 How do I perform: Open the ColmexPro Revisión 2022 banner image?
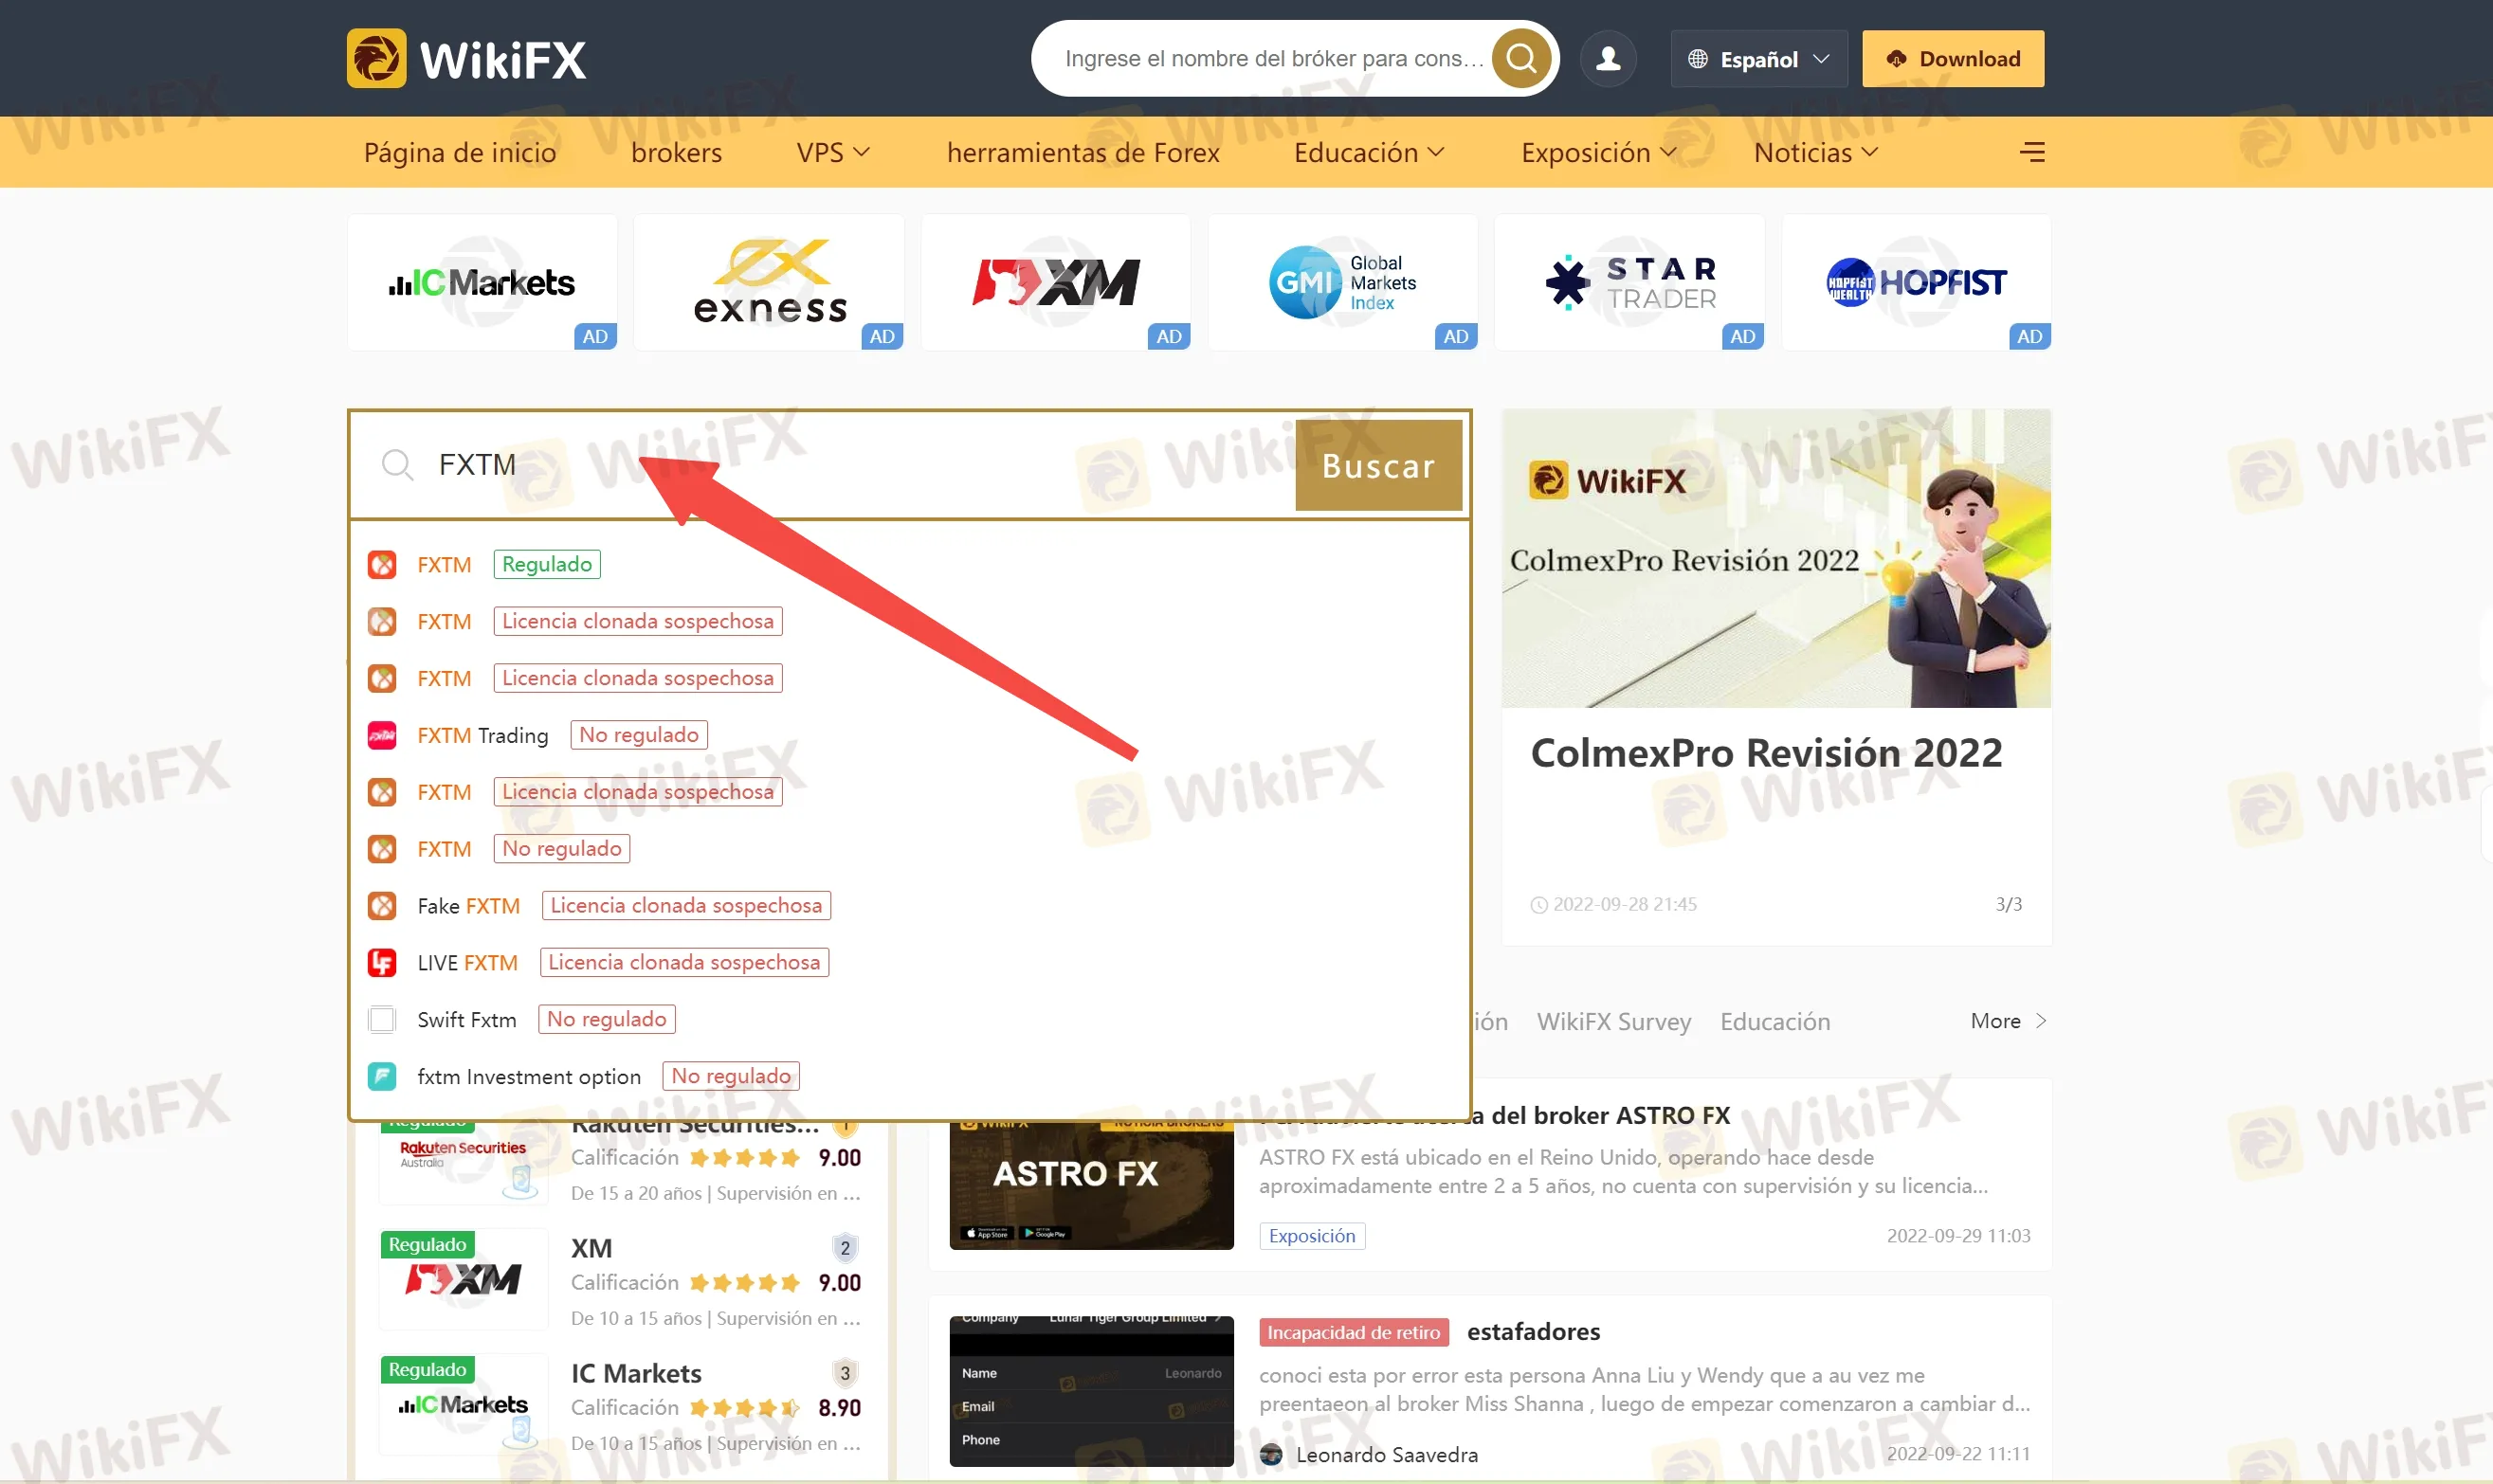pyautogui.click(x=1776, y=558)
